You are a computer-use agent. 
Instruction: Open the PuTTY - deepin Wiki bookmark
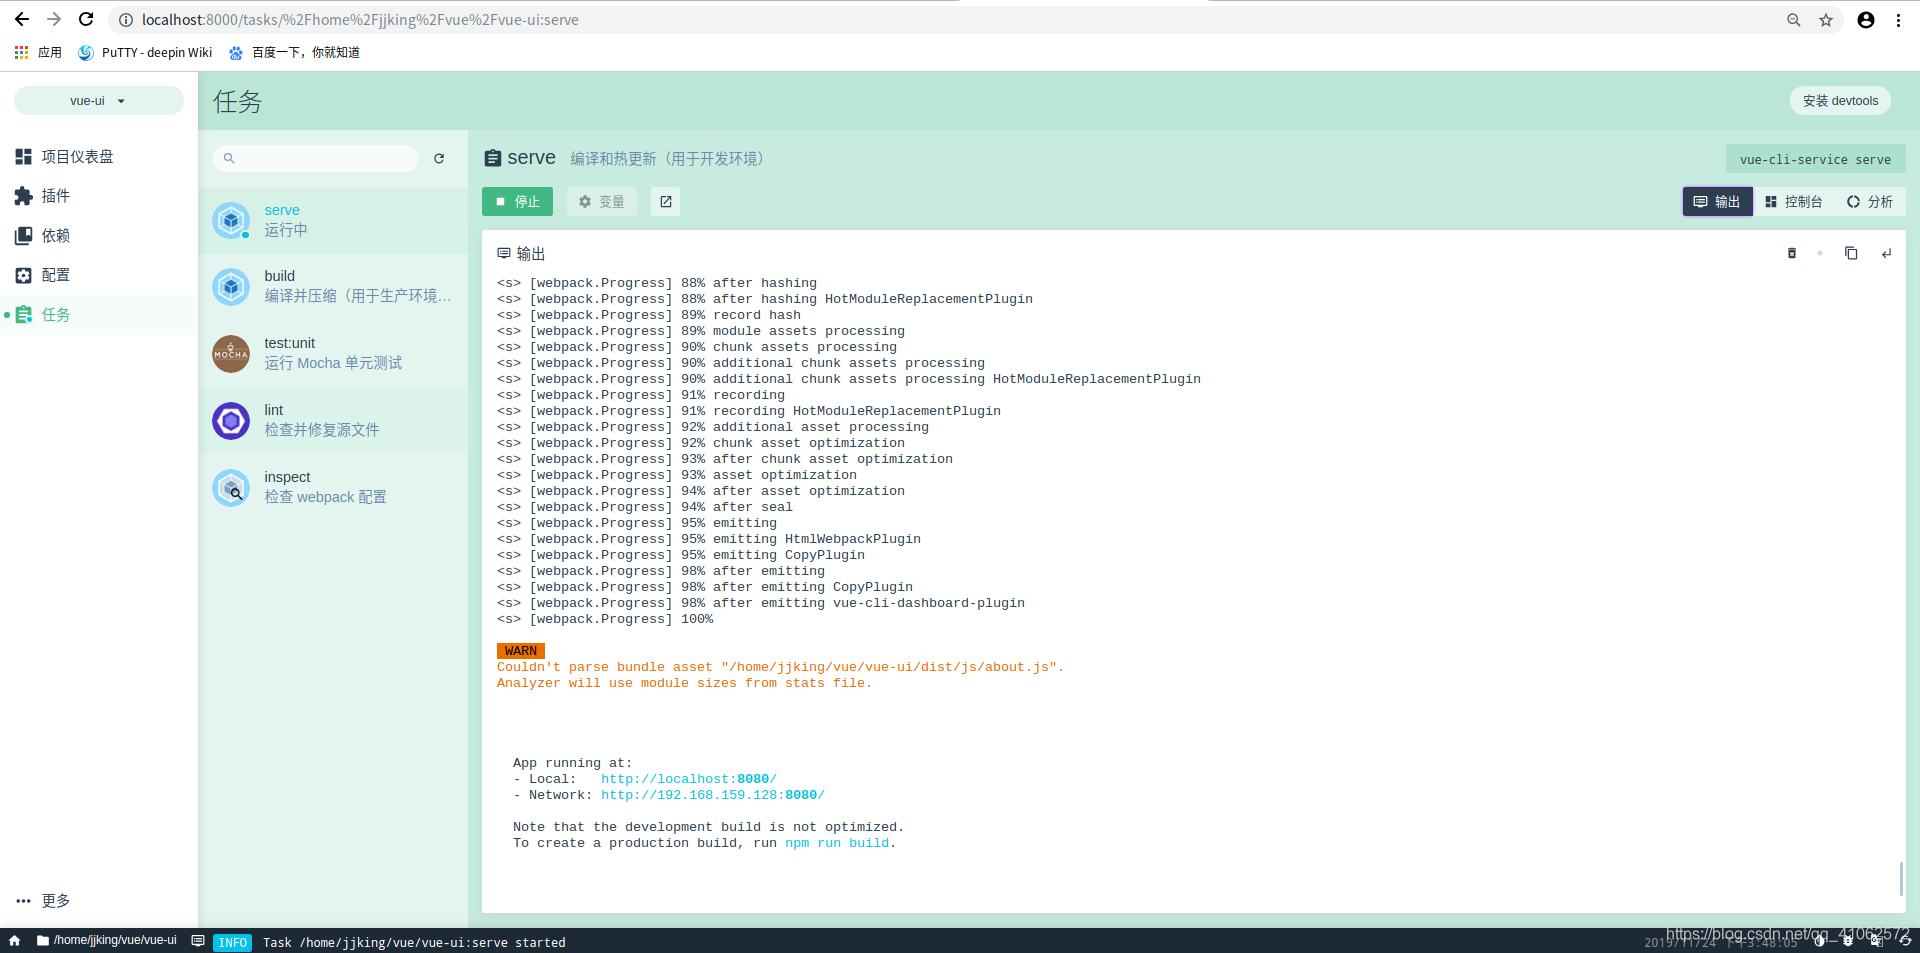tap(145, 52)
